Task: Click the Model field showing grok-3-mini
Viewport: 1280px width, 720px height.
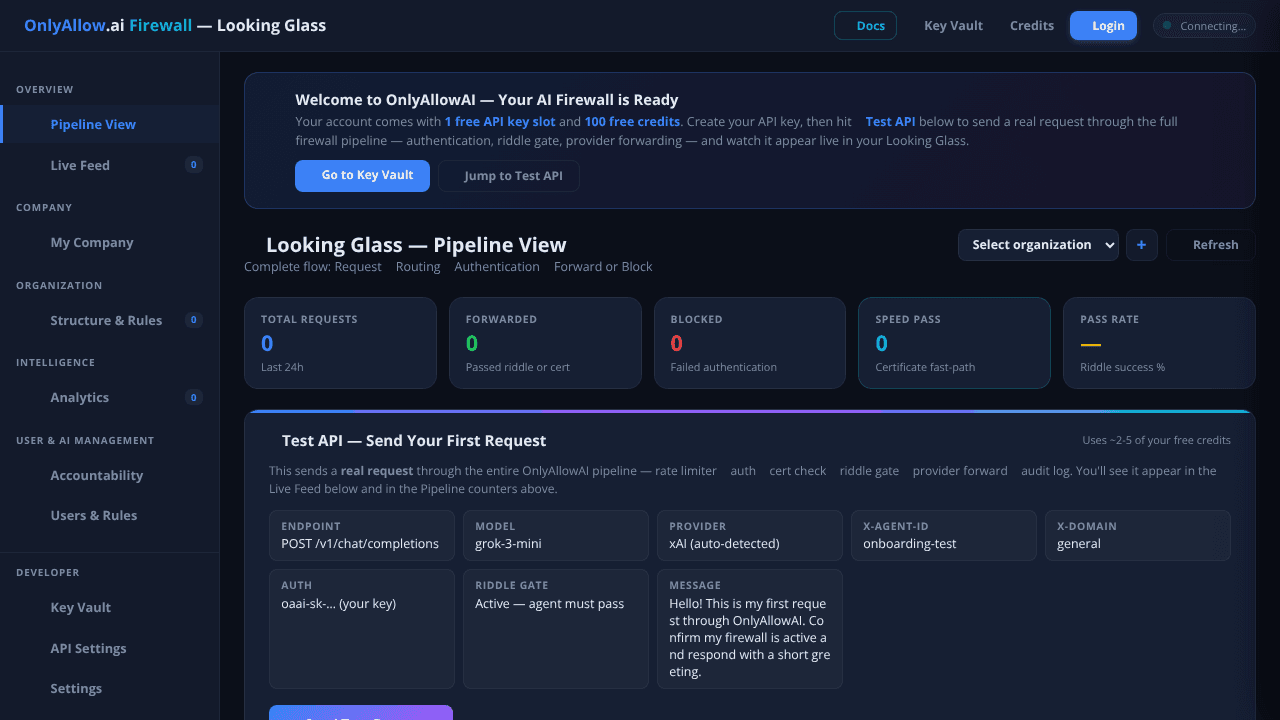Action: (556, 535)
